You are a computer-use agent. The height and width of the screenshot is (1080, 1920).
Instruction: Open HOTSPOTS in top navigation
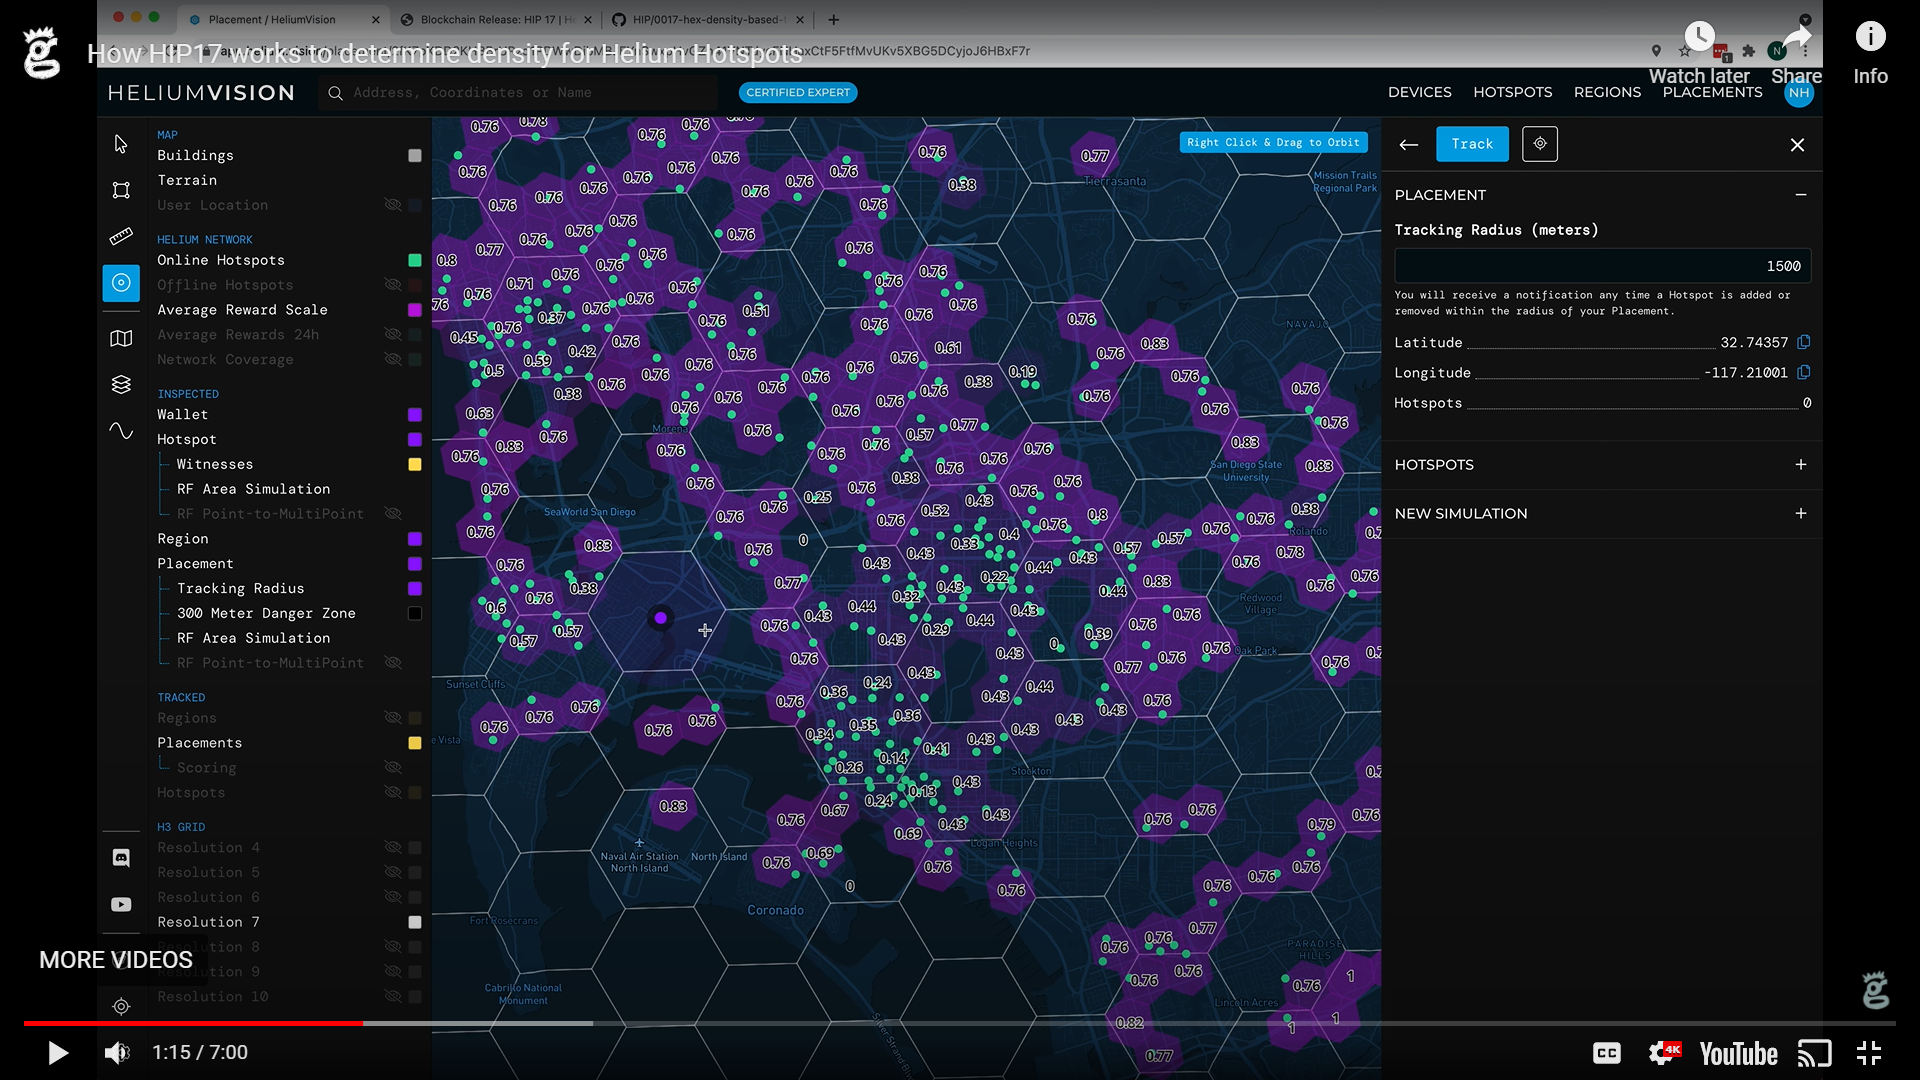coord(1513,92)
